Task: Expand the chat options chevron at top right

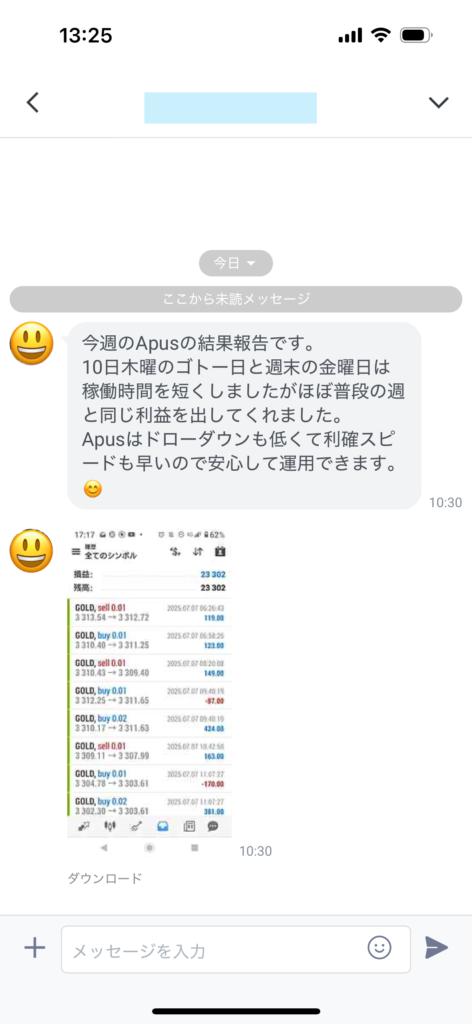Action: click(x=438, y=103)
